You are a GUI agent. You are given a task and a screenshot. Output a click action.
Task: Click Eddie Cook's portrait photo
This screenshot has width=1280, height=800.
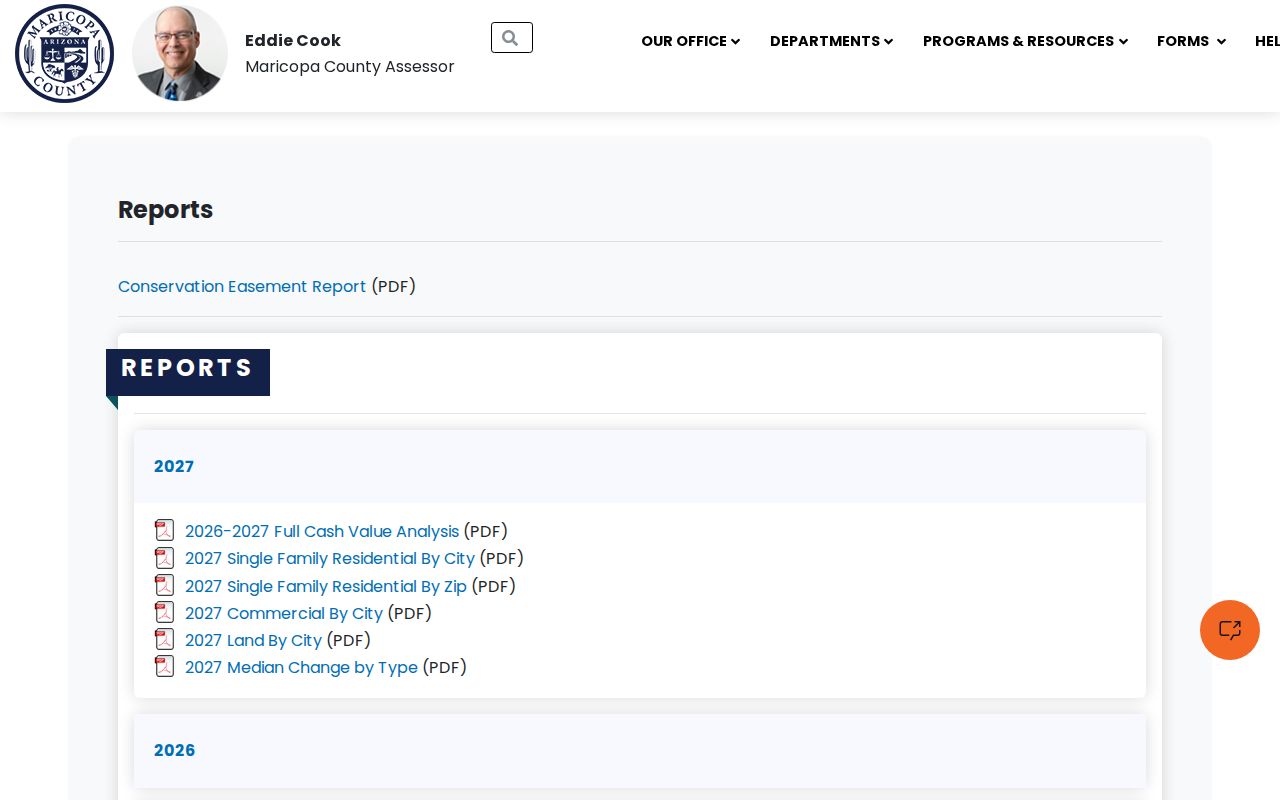[180, 53]
